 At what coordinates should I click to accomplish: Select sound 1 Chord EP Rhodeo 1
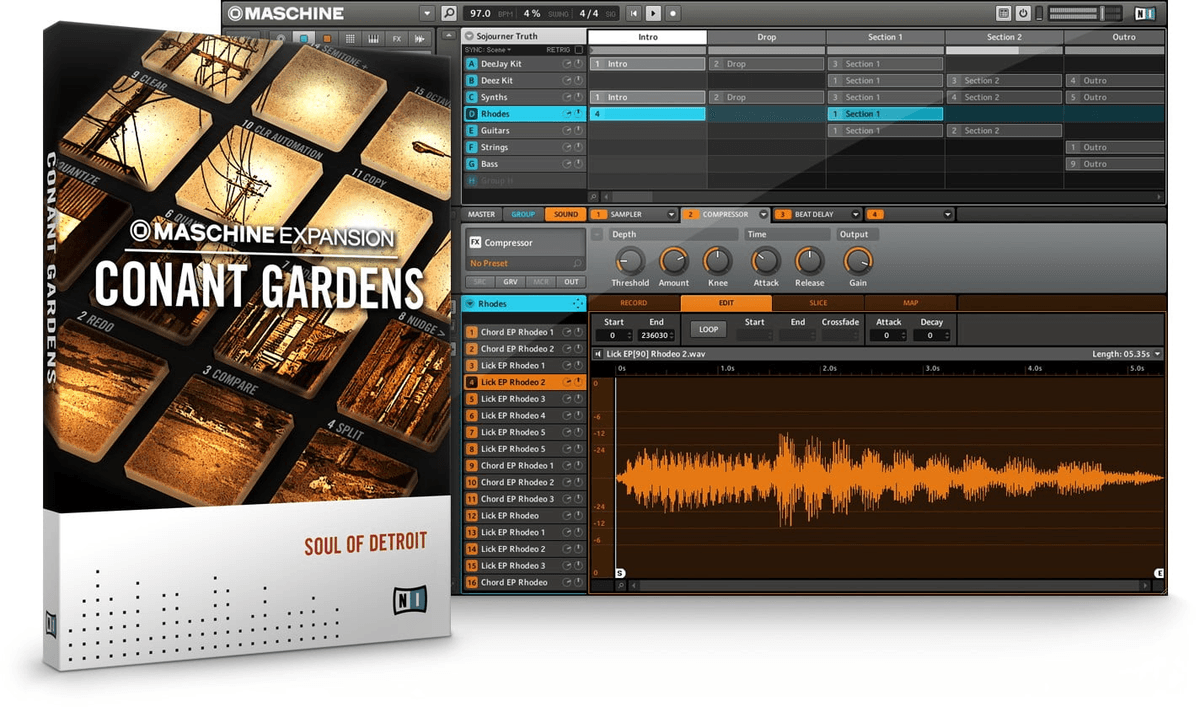pos(525,332)
